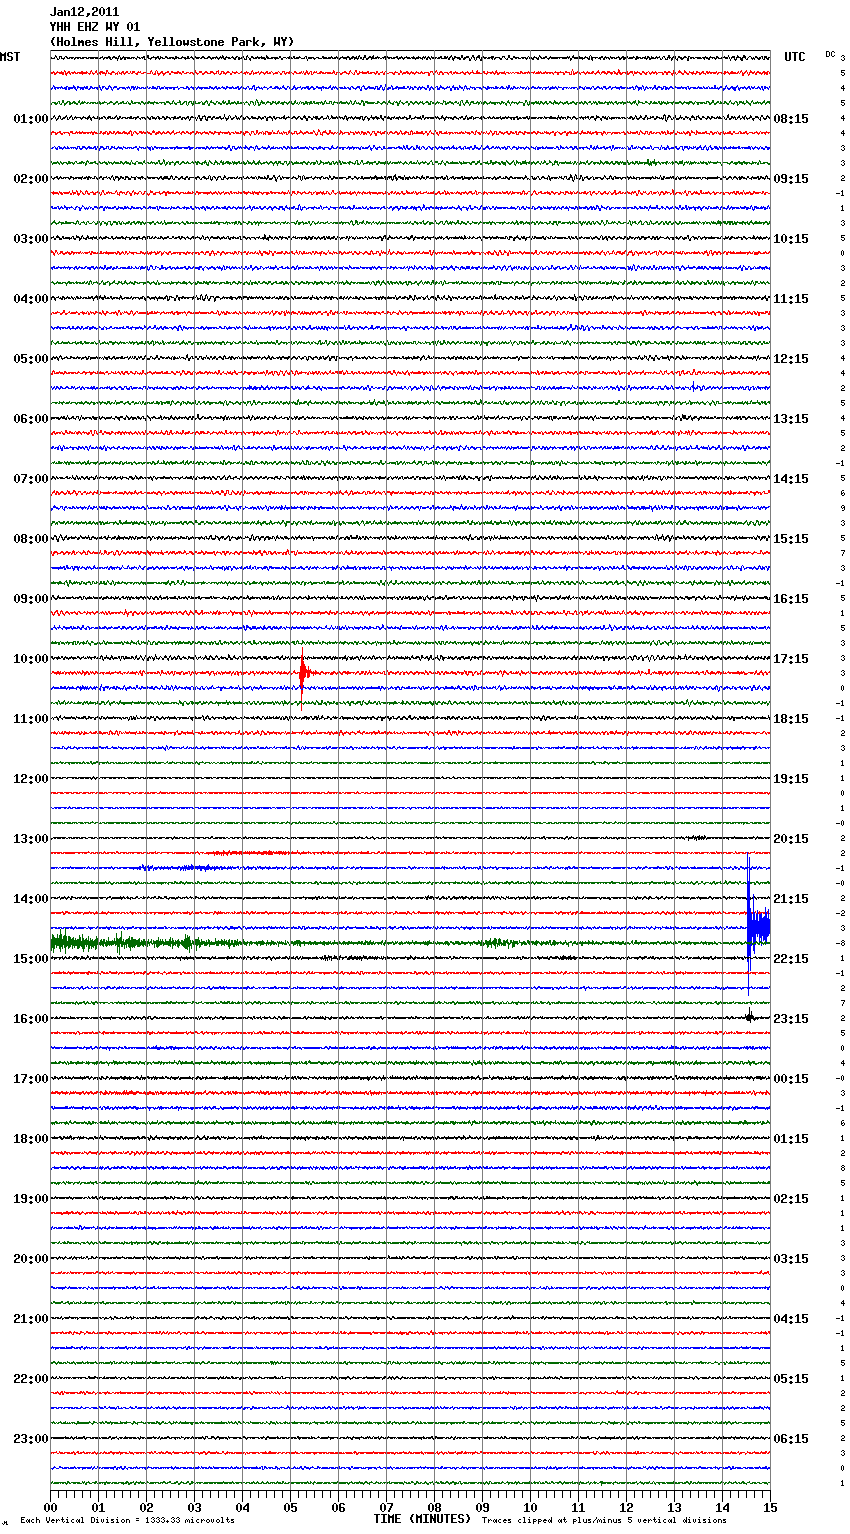This screenshot has width=850, height=1534.
Task: Click the 15 minute axis tick label
Action: (x=770, y=1507)
